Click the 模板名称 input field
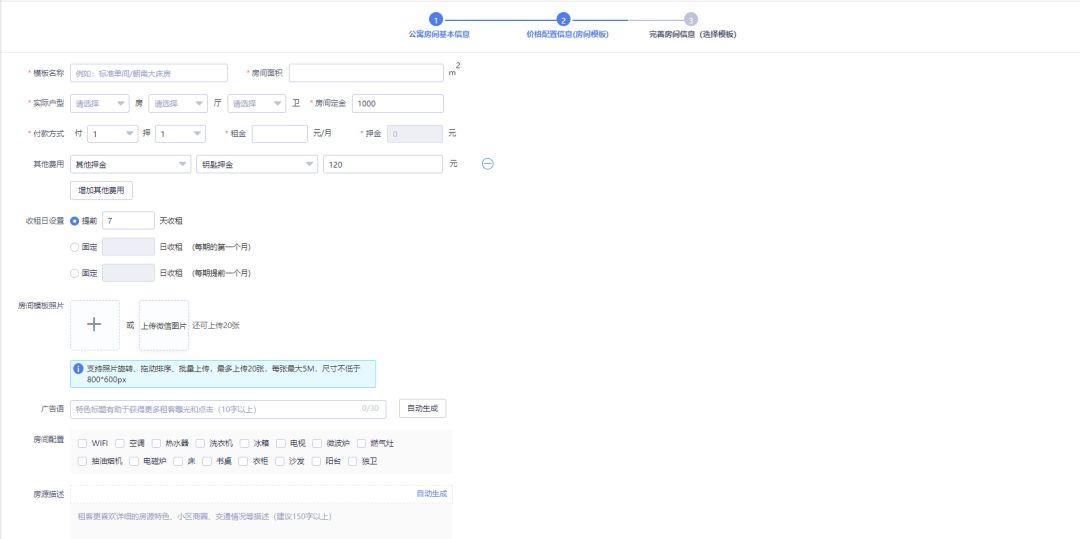 tap(149, 73)
